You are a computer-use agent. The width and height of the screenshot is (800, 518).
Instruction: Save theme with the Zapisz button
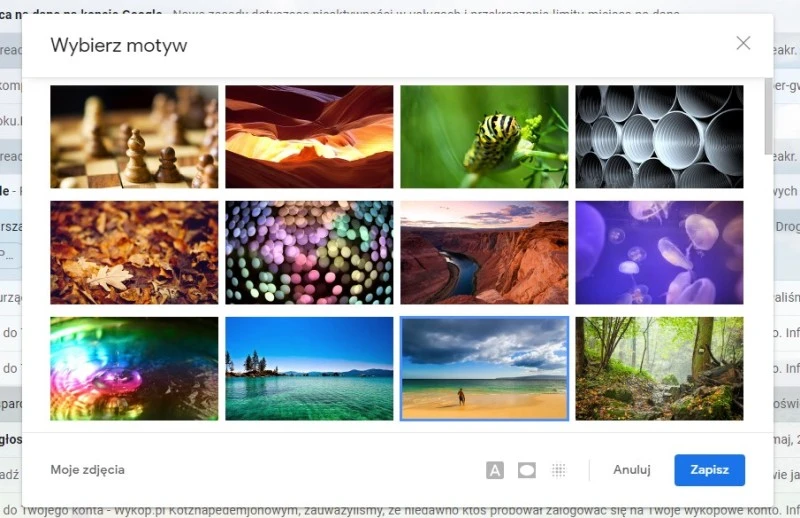(x=709, y=470)
